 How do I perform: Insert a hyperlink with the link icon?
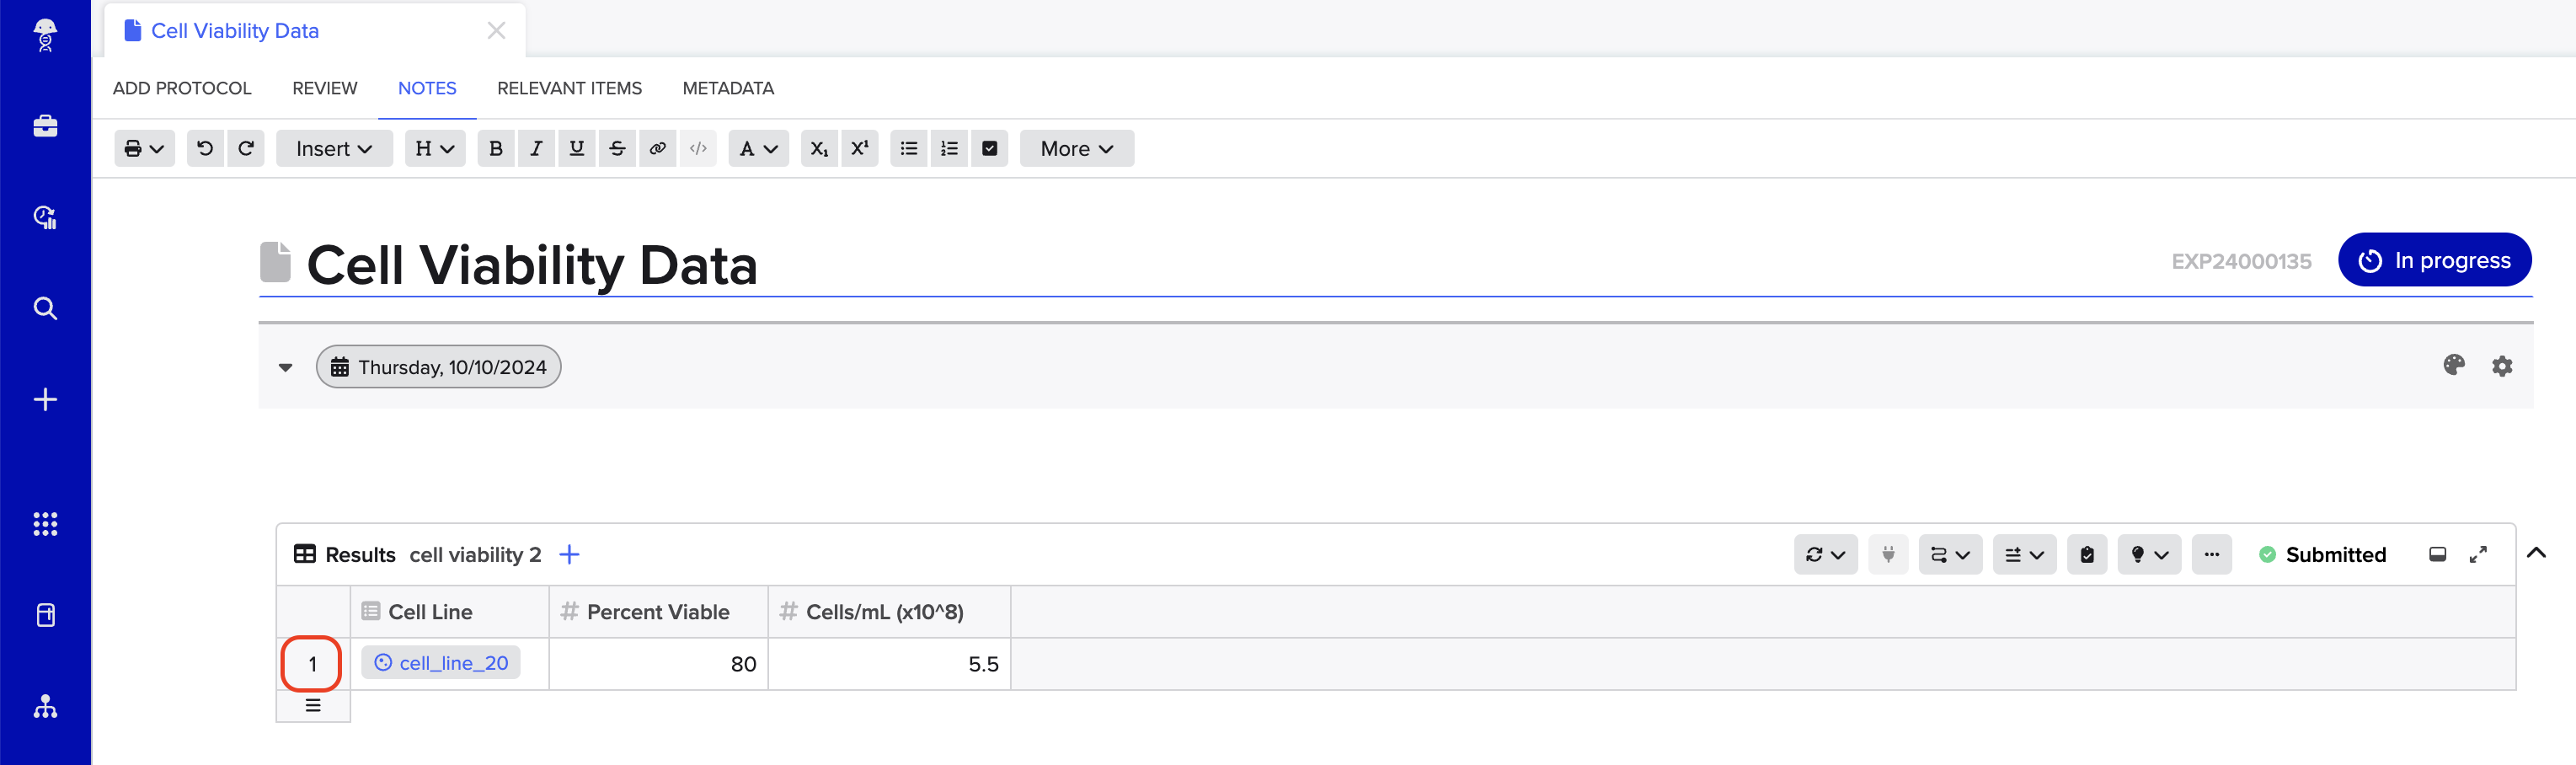pos(657,148)
